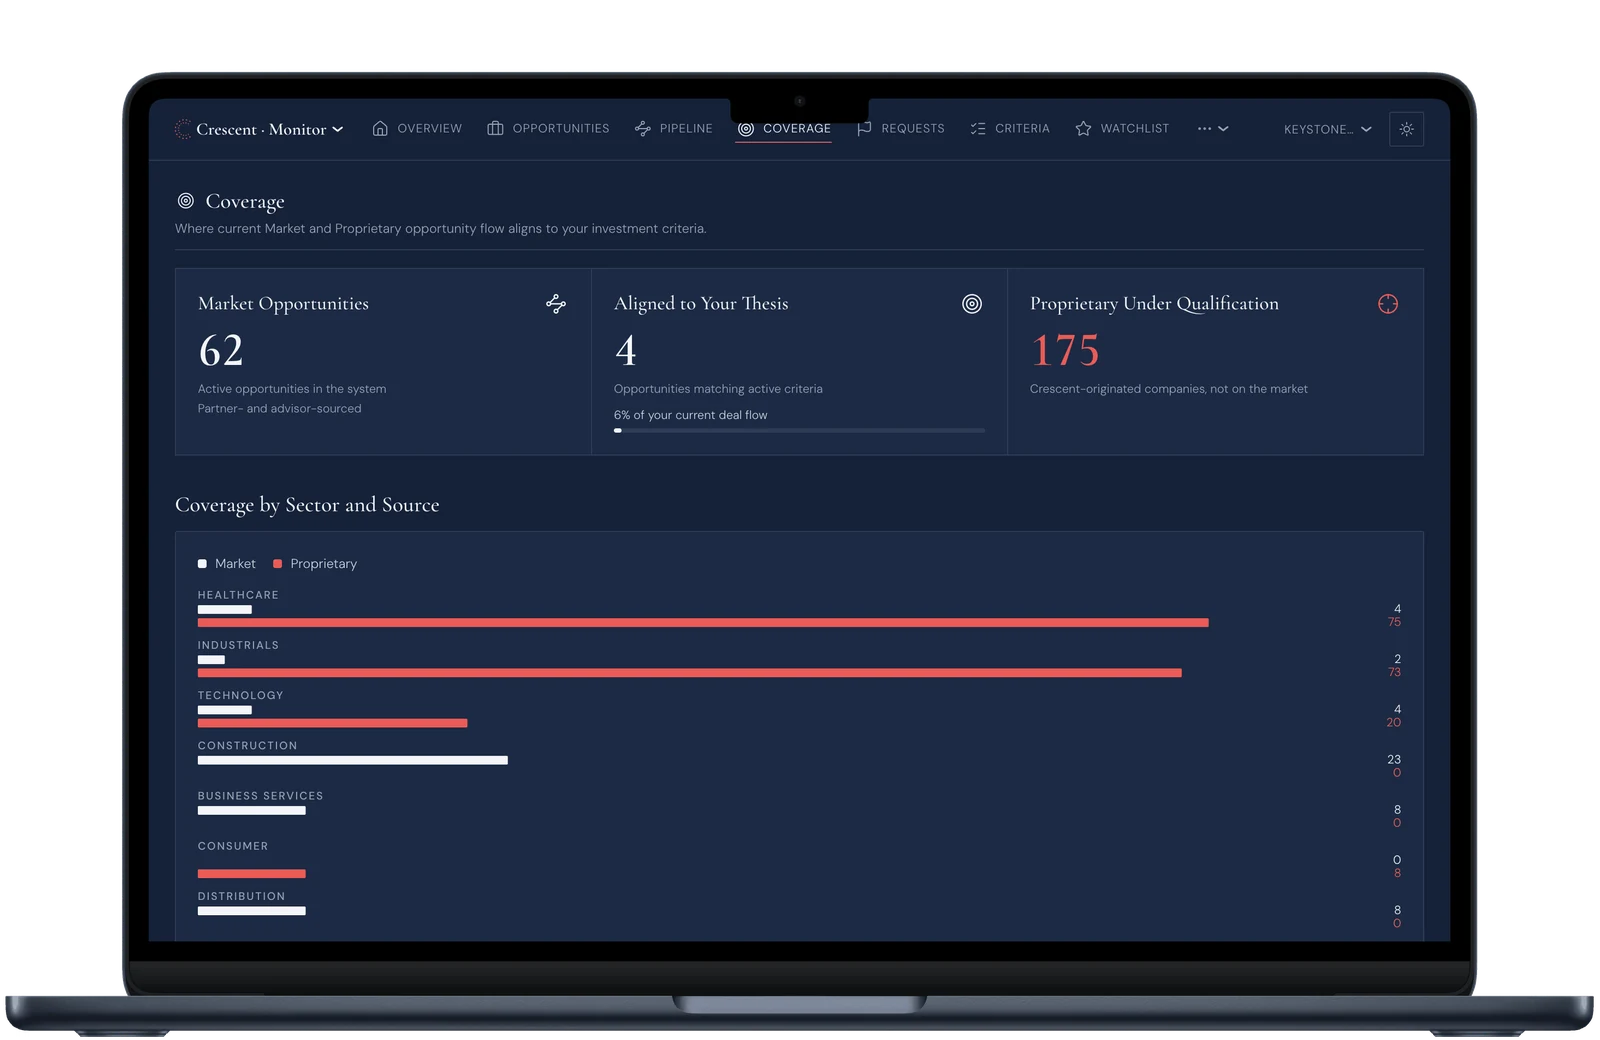This screenshot has width=1600, height=1040.
Task: Click the Distribution market white bar
Action: tap(252, 911)
